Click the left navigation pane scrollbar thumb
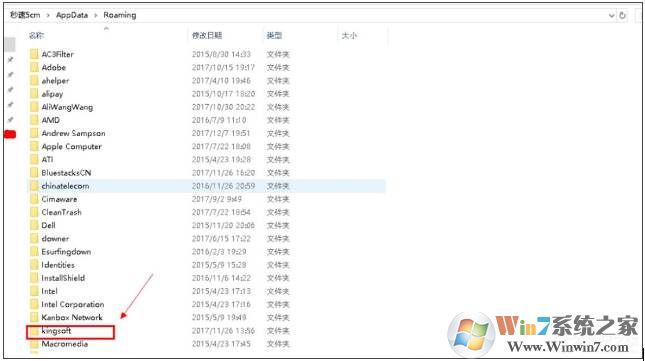This screenshot has height=361, width=645. click(x=10, y=44)
